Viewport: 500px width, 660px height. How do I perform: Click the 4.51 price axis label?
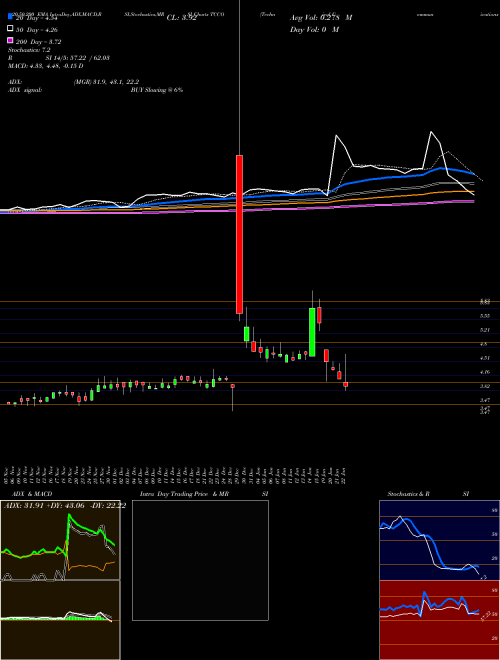(x=485, y=358)
